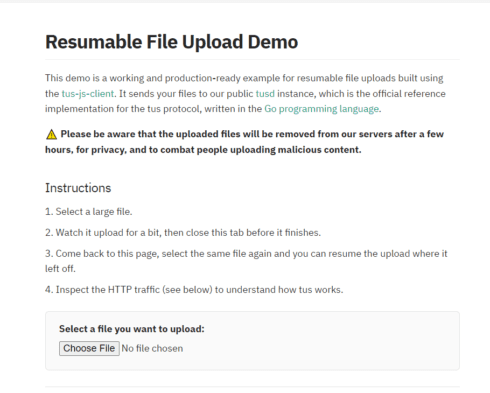
Task: Click the intro paragraph about production-ready example
Action: 245,94
